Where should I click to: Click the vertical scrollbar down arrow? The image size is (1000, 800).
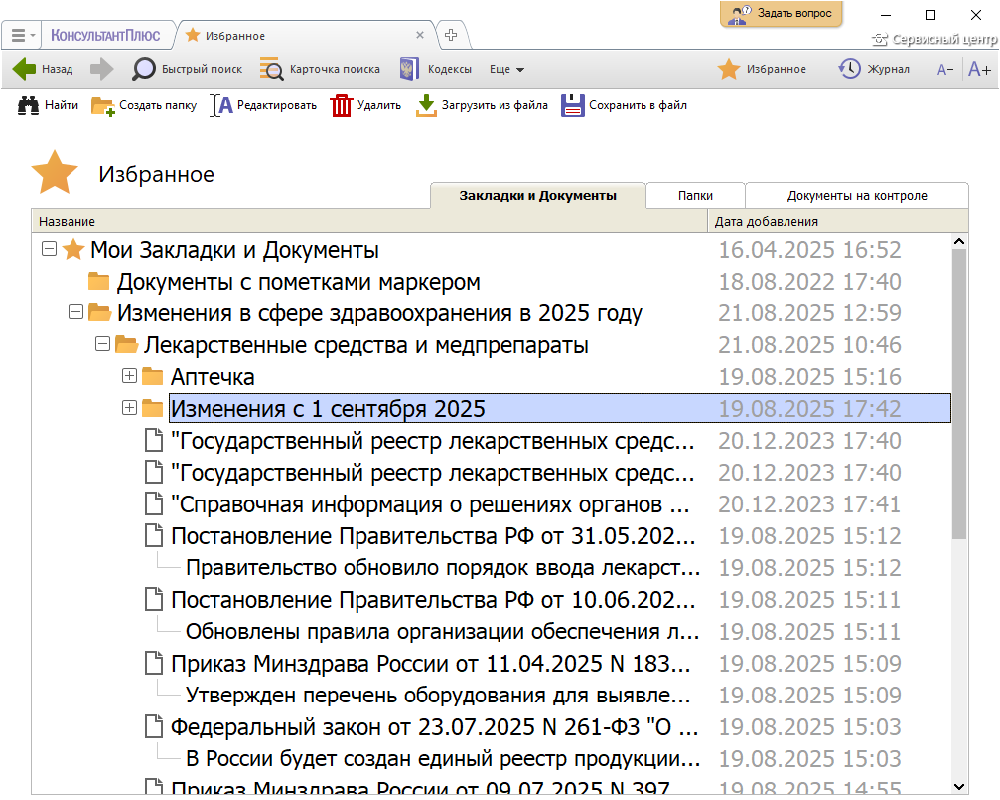click(959, 786)
